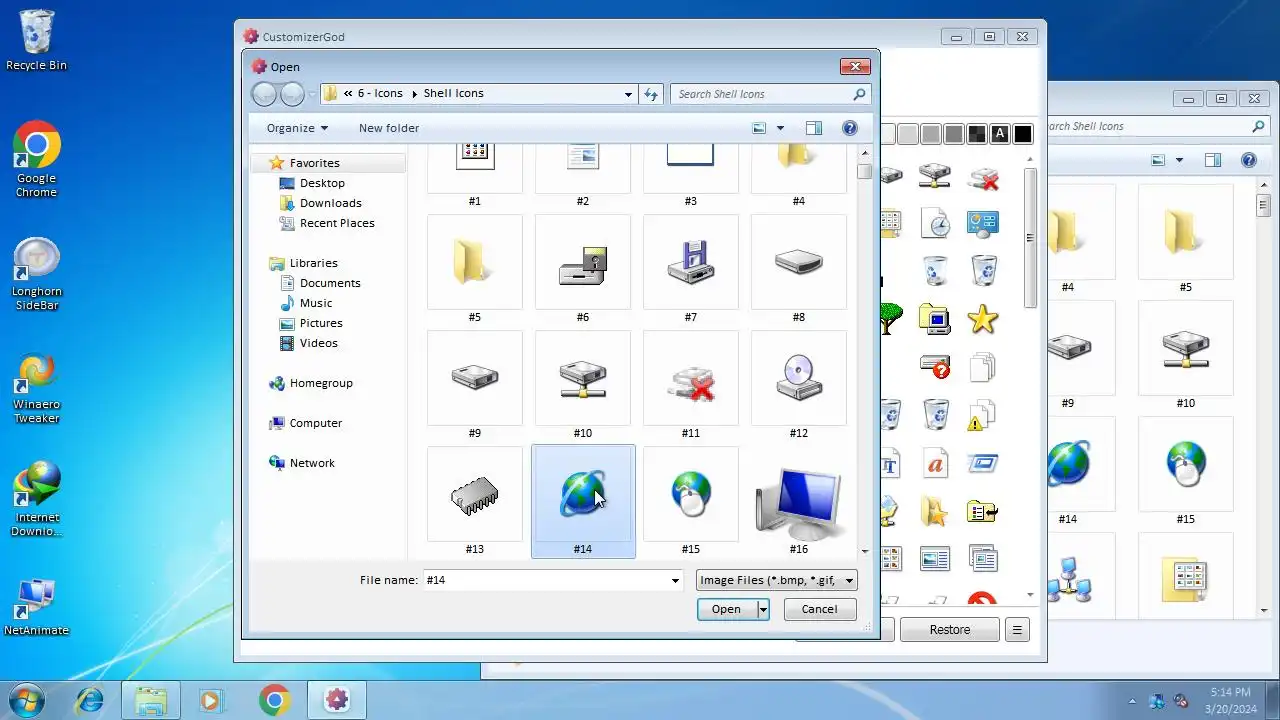Select the #5 folder icon in Open dialog
The height and width of the screenshot is (720, 1280).
[475, 270]
